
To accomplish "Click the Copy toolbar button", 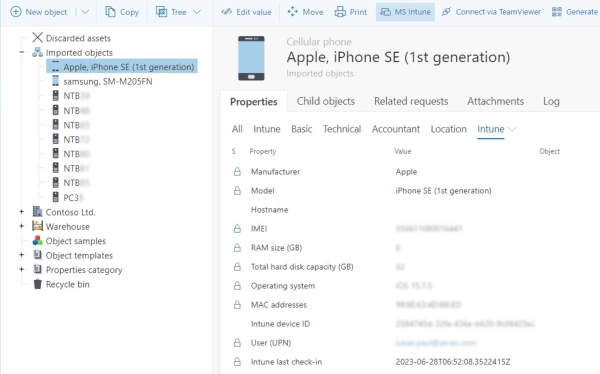I will click(122, 12).
